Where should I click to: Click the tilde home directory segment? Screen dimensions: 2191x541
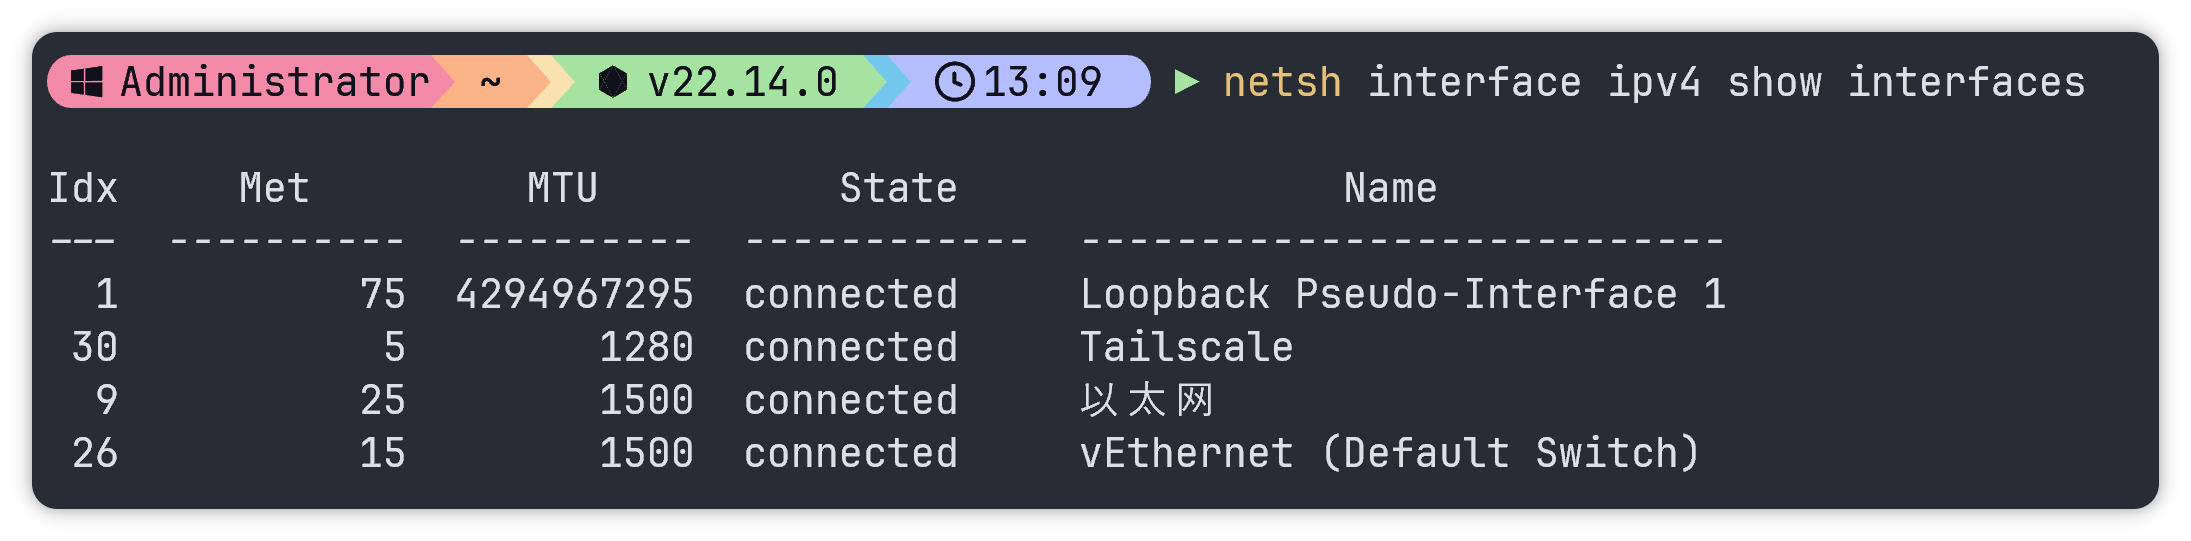point(490,82)
